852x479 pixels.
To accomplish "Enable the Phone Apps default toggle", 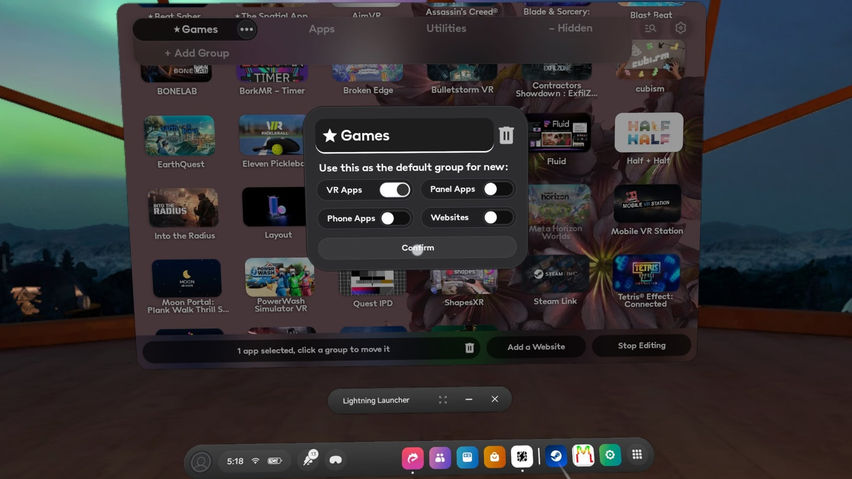I will pos(394,218).
